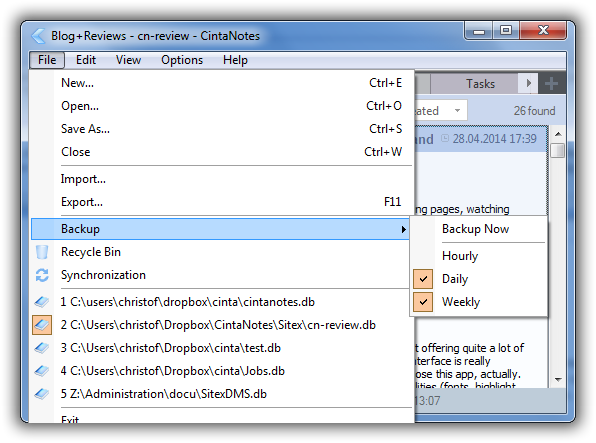596x443 pixels.
Task: Open recent file 5 SitexDMS.db
Action: pyautogui.click(x=222, y=394)
